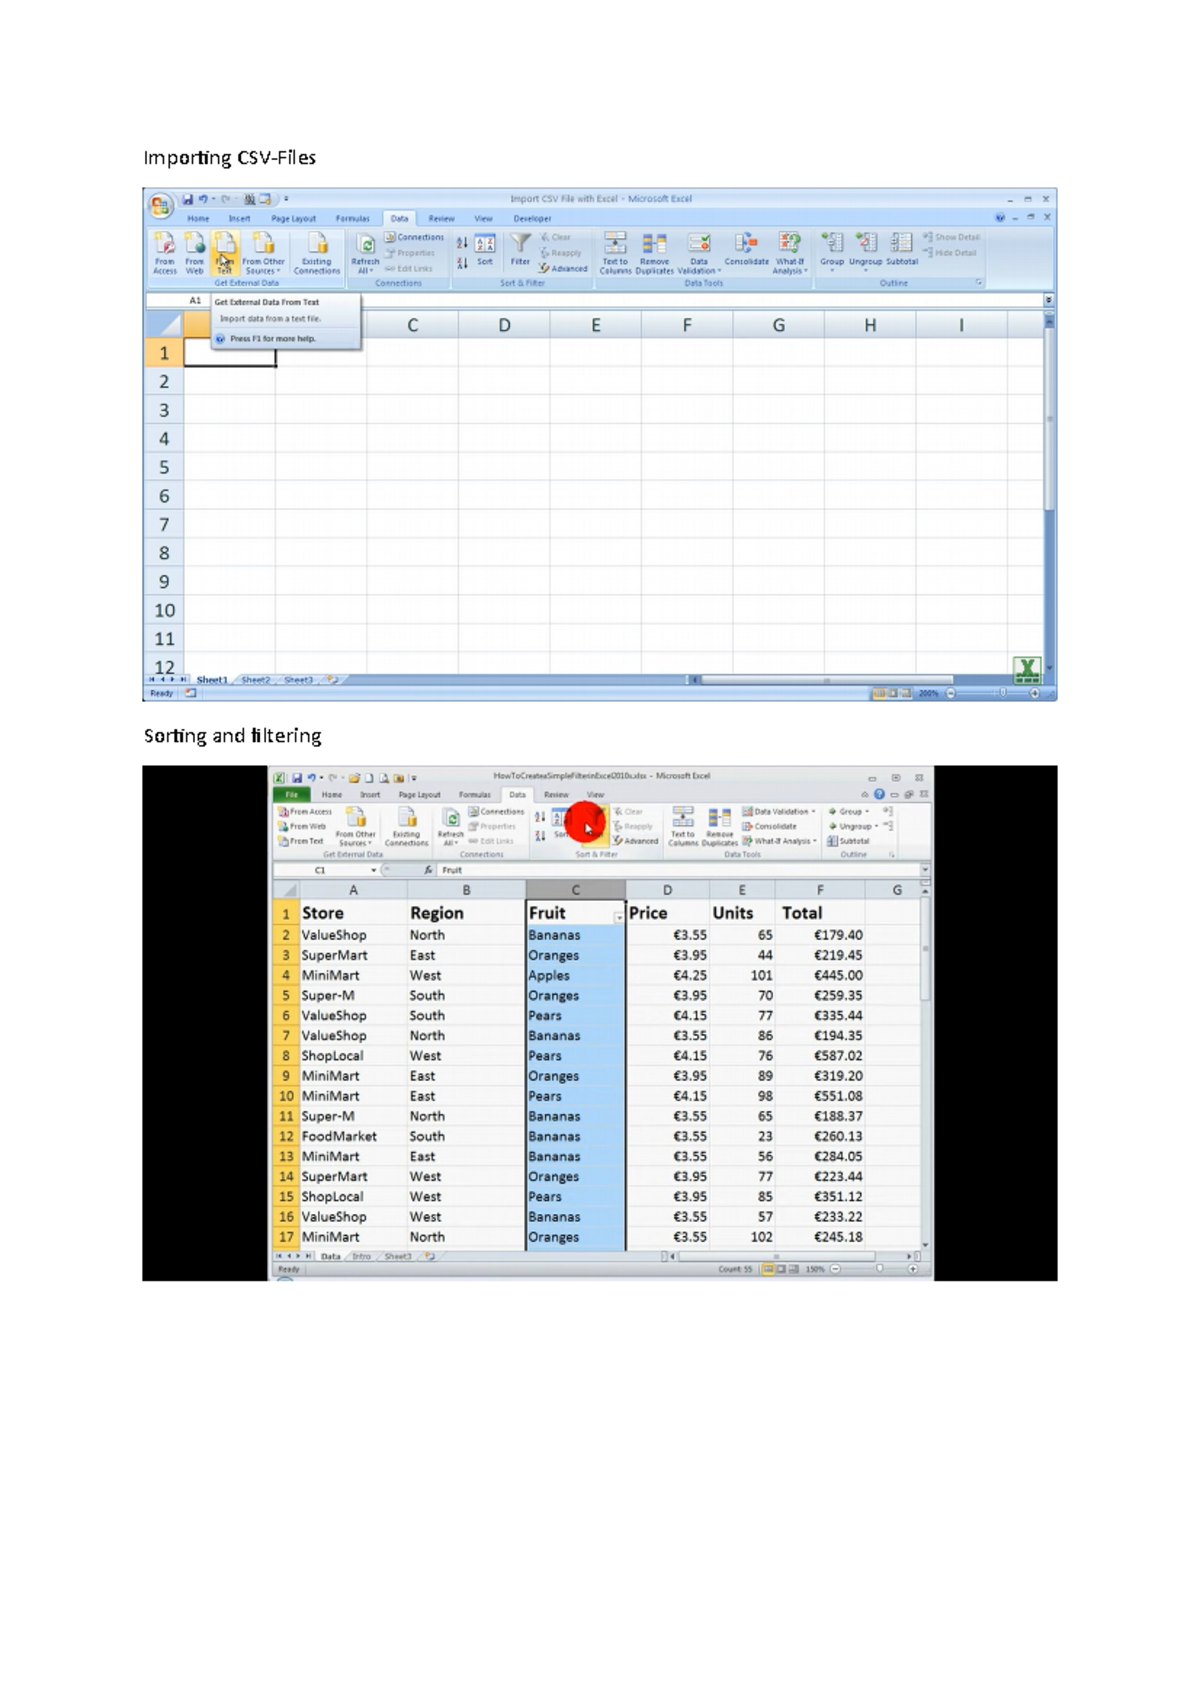The height and width of the screenshot is (1698, 1200).
Task: Click the macro record icon beside Ready in Import CSV window
Action: (190, 693)
